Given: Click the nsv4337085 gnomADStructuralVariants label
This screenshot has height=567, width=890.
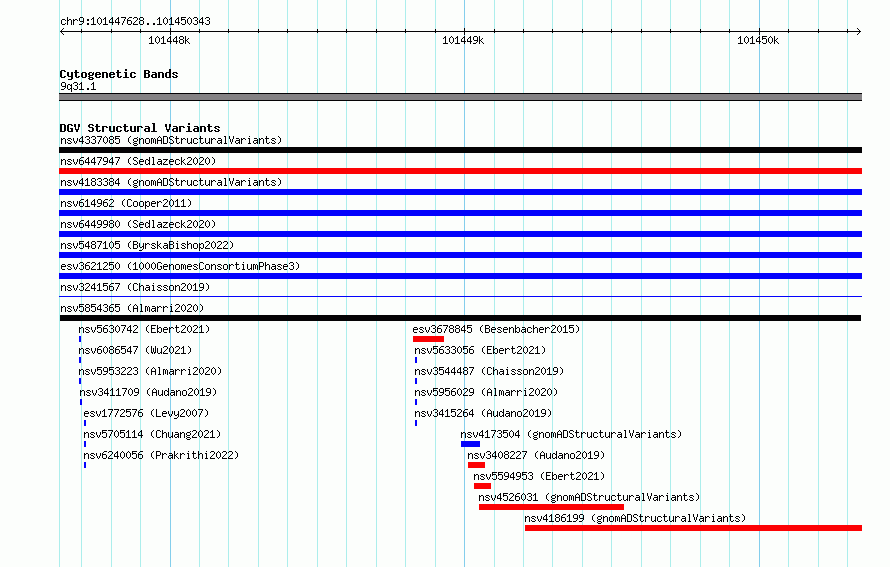Looking at the screenshot, I should (x=171, y=140).
